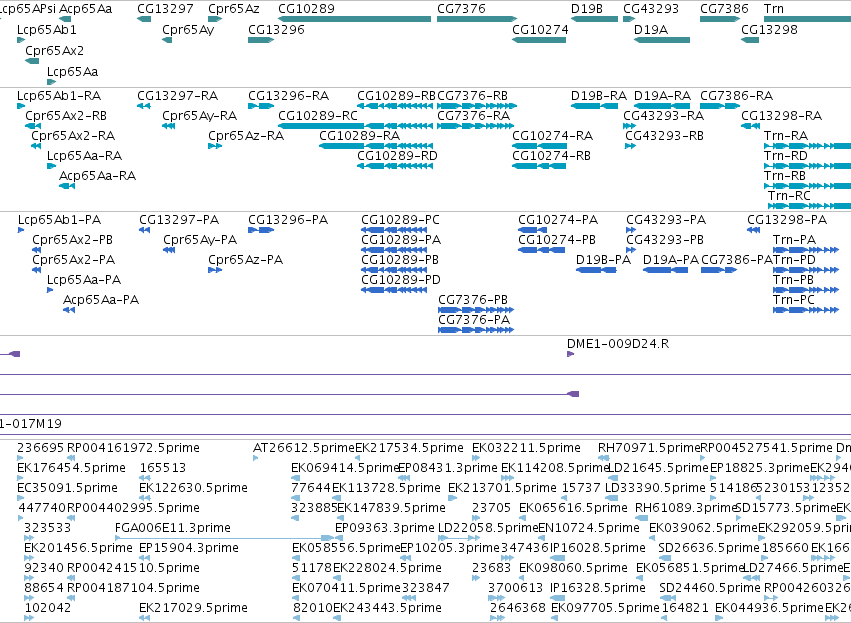This screenshot has width=851, height=623.
Task: Select the D19A gene label
Action: pyautogui.click(x=651, y=30)
